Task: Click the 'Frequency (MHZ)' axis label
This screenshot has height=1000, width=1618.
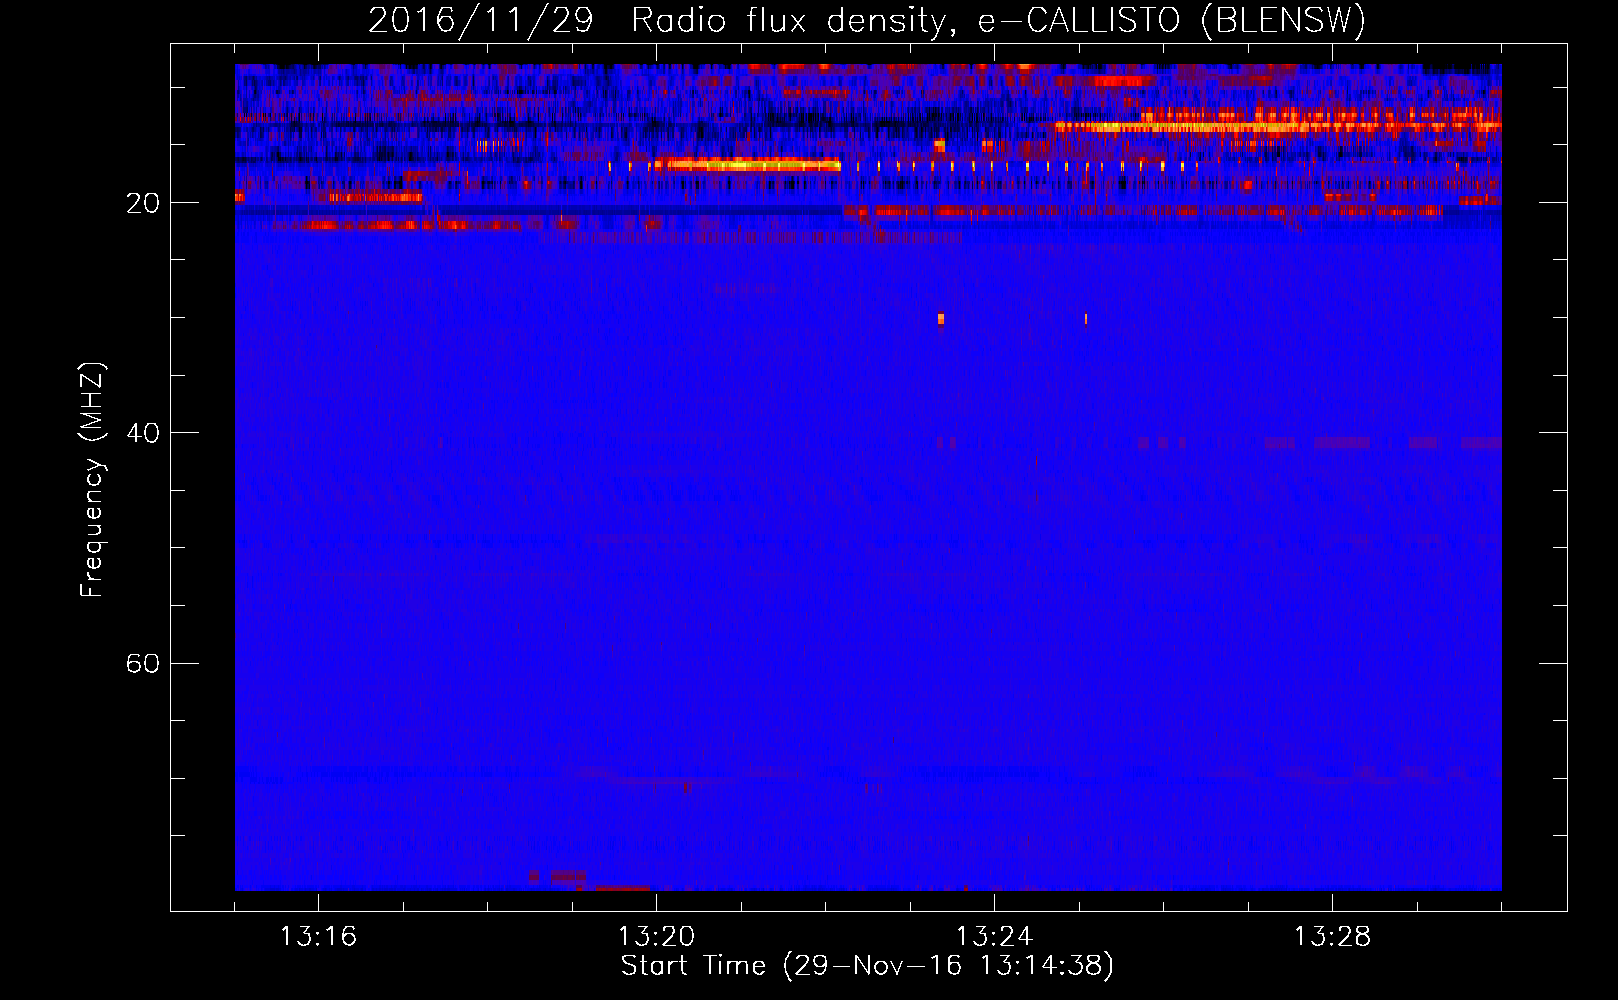Action: (92, 480)
